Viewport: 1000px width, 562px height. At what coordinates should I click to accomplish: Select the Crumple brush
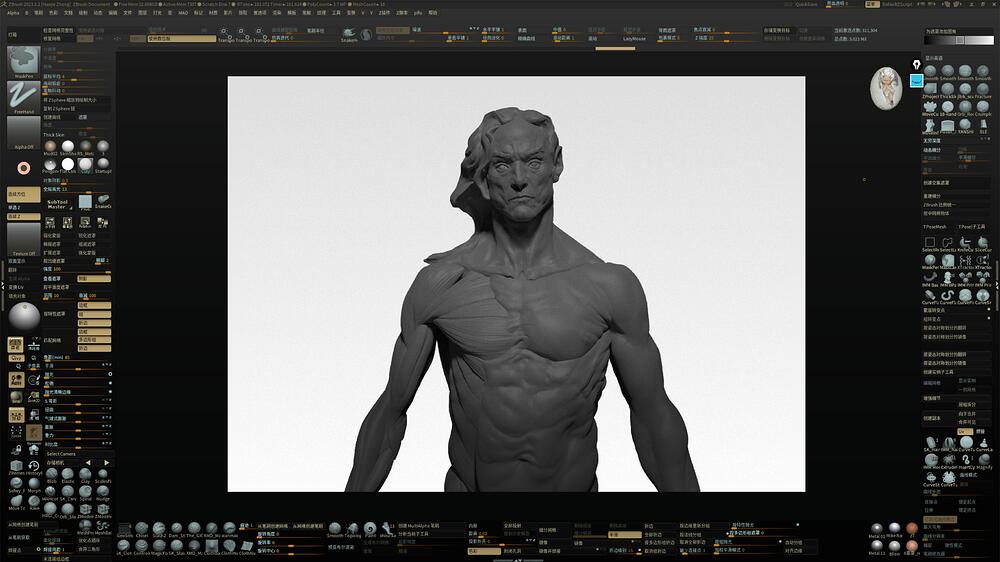coord(983,107)
